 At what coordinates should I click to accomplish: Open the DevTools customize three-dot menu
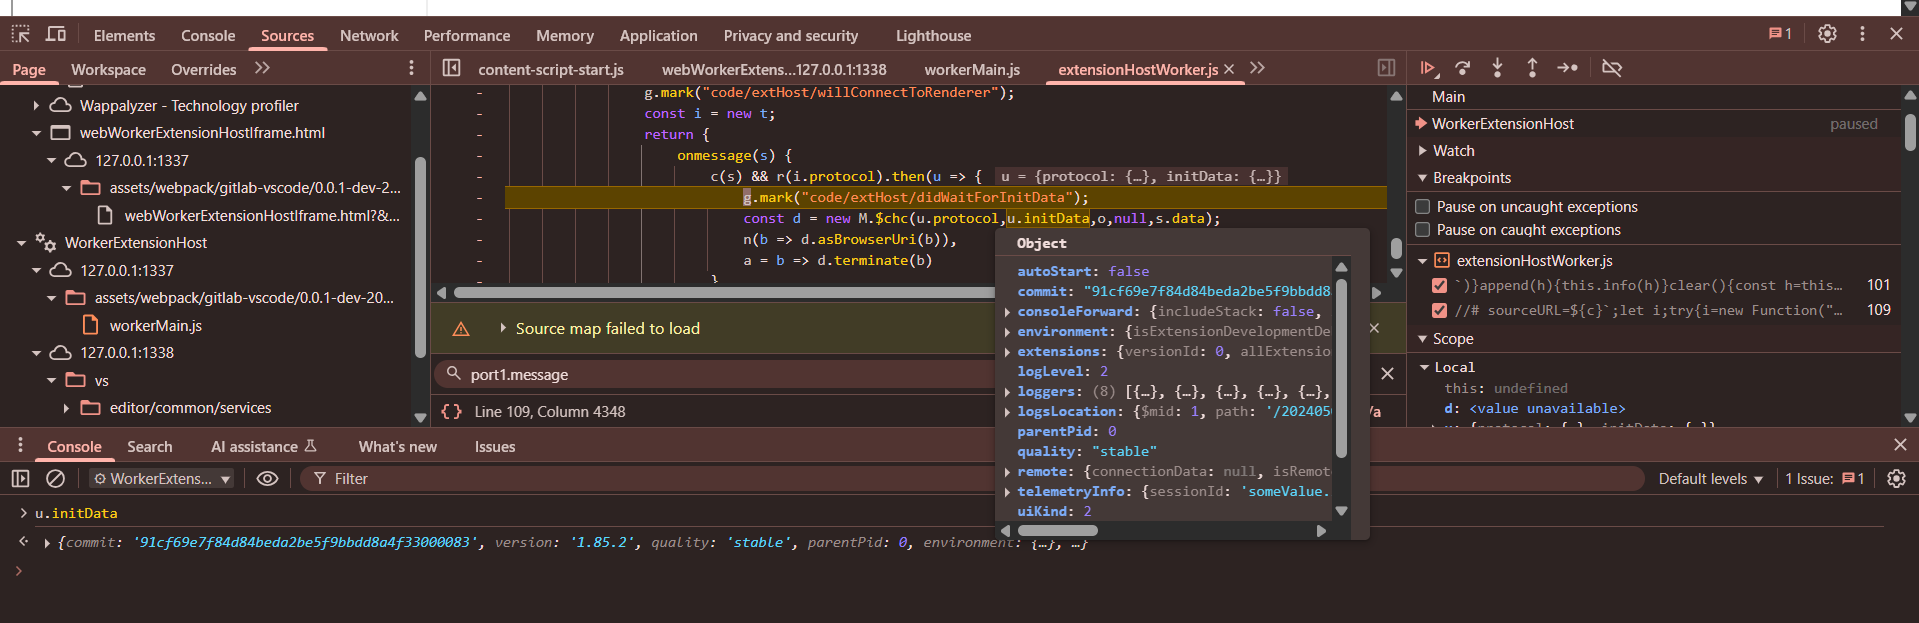click(1862, 34)
